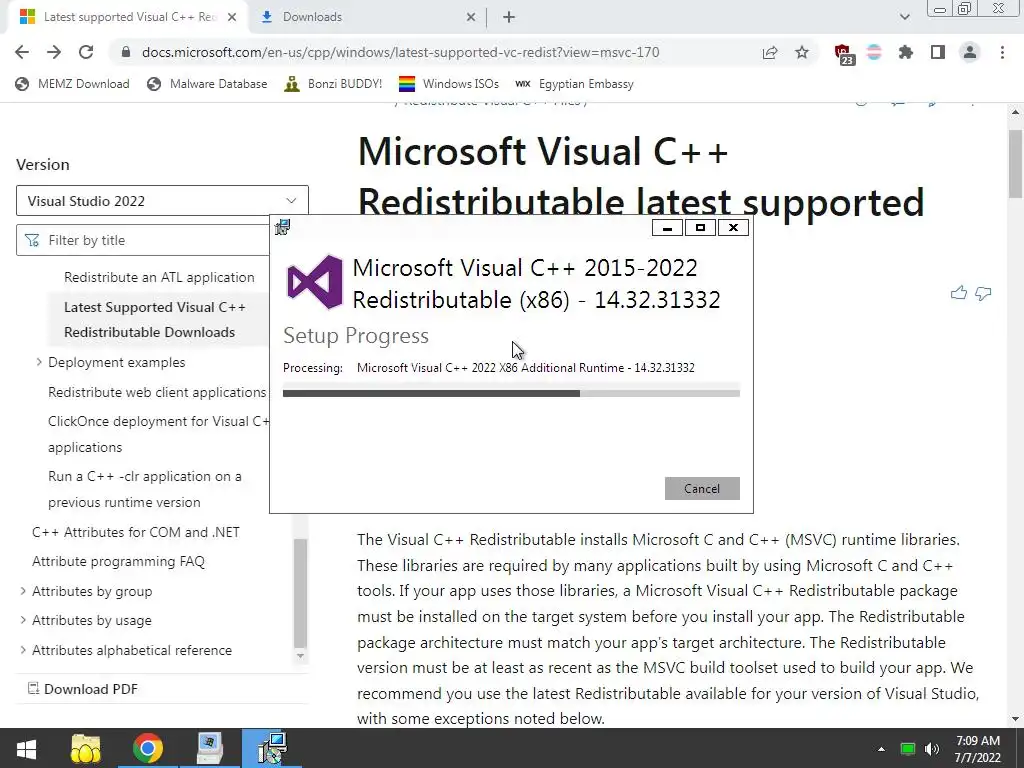The width and height of the screenshot is (1024, 768).
Task: Open Redistribute web client applications
Action: [x=157, y=392]
